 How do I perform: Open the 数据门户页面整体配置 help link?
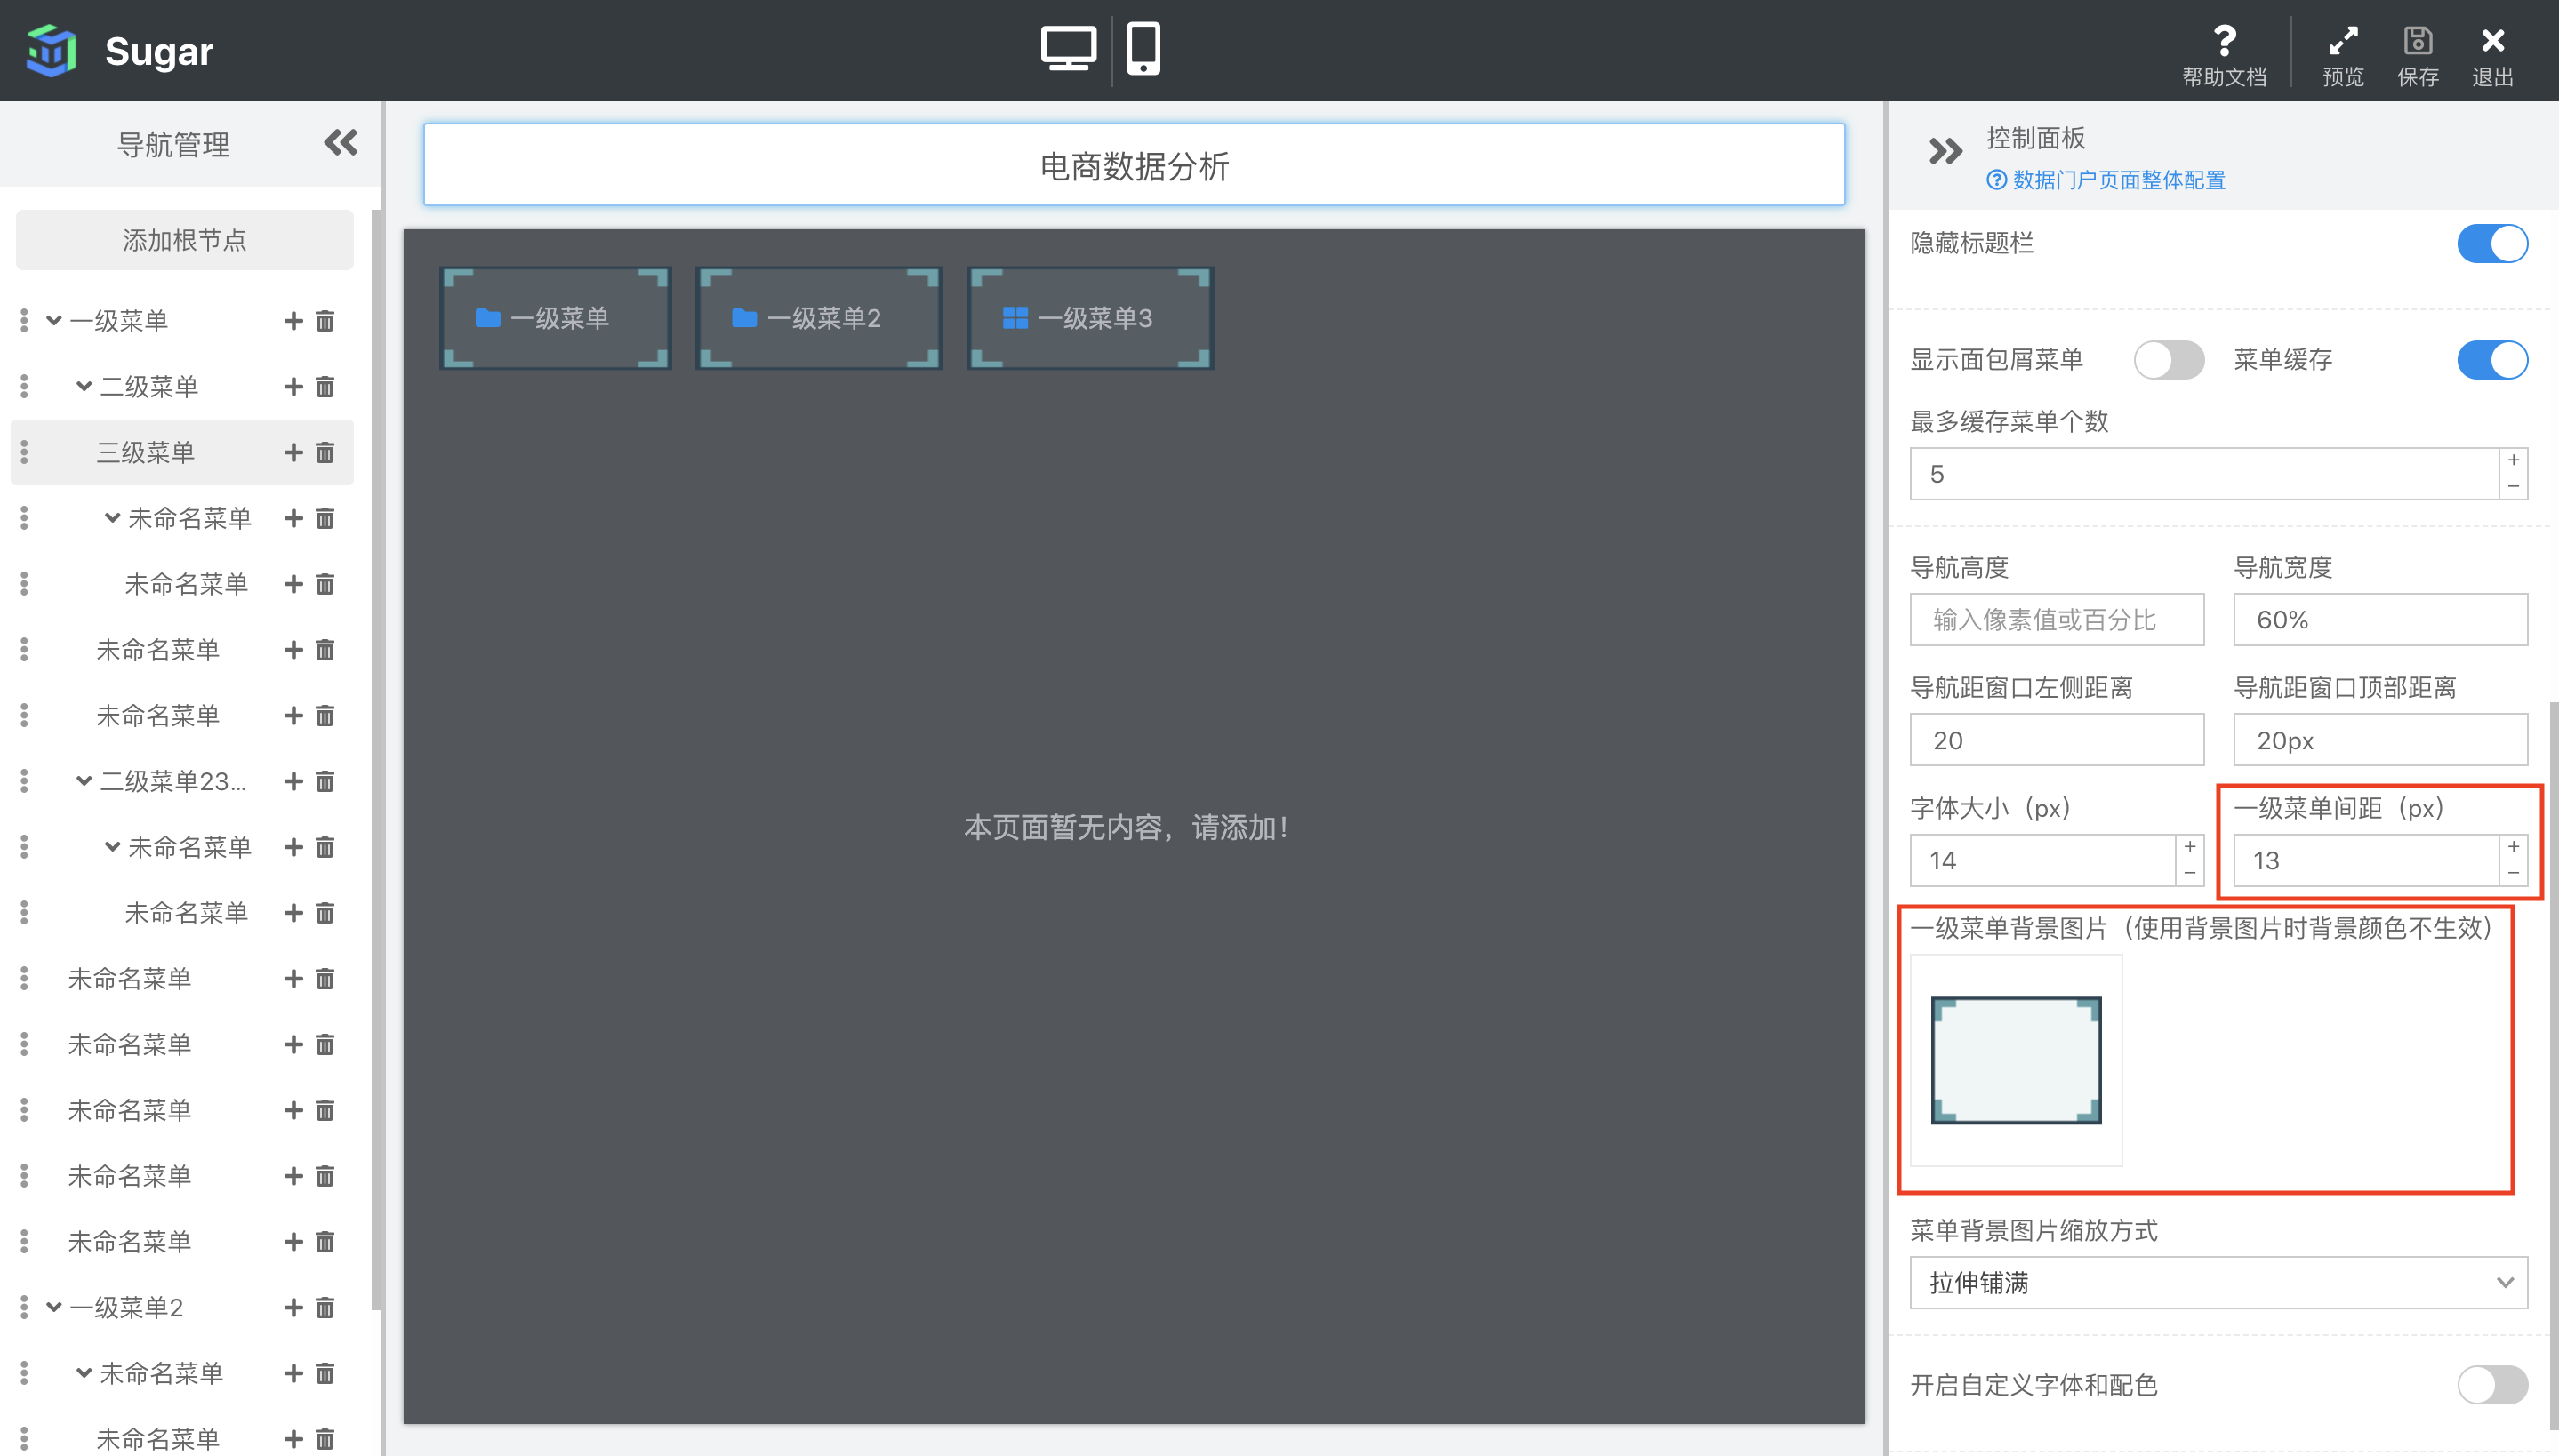[x=2106, y=180]
